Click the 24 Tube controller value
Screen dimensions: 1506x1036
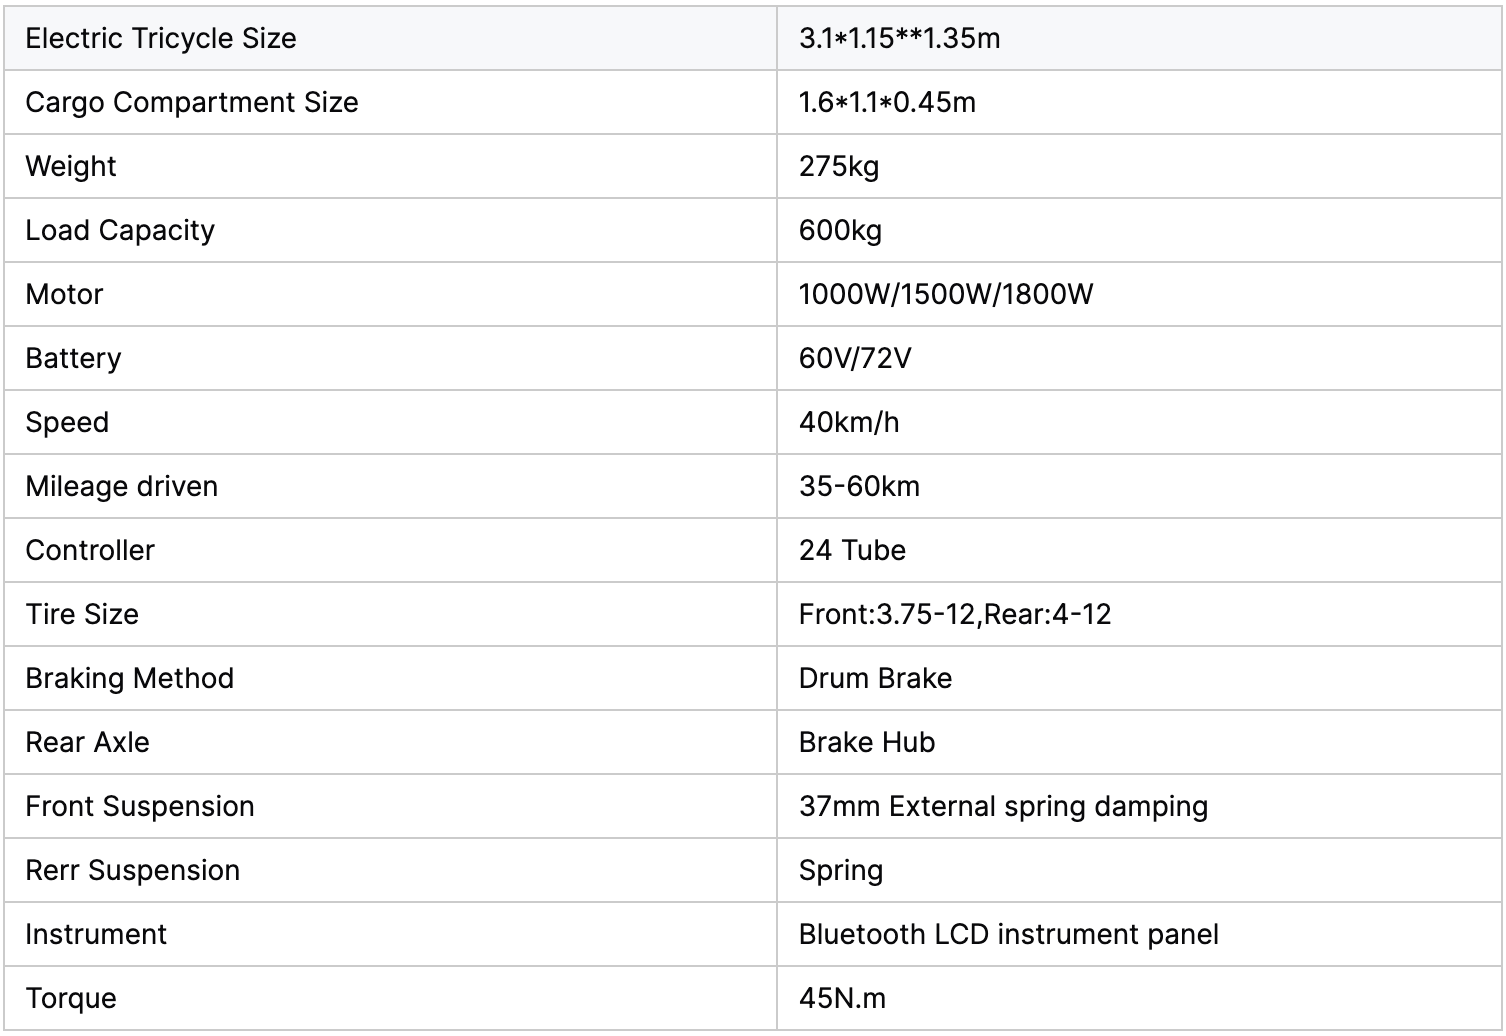852,550
